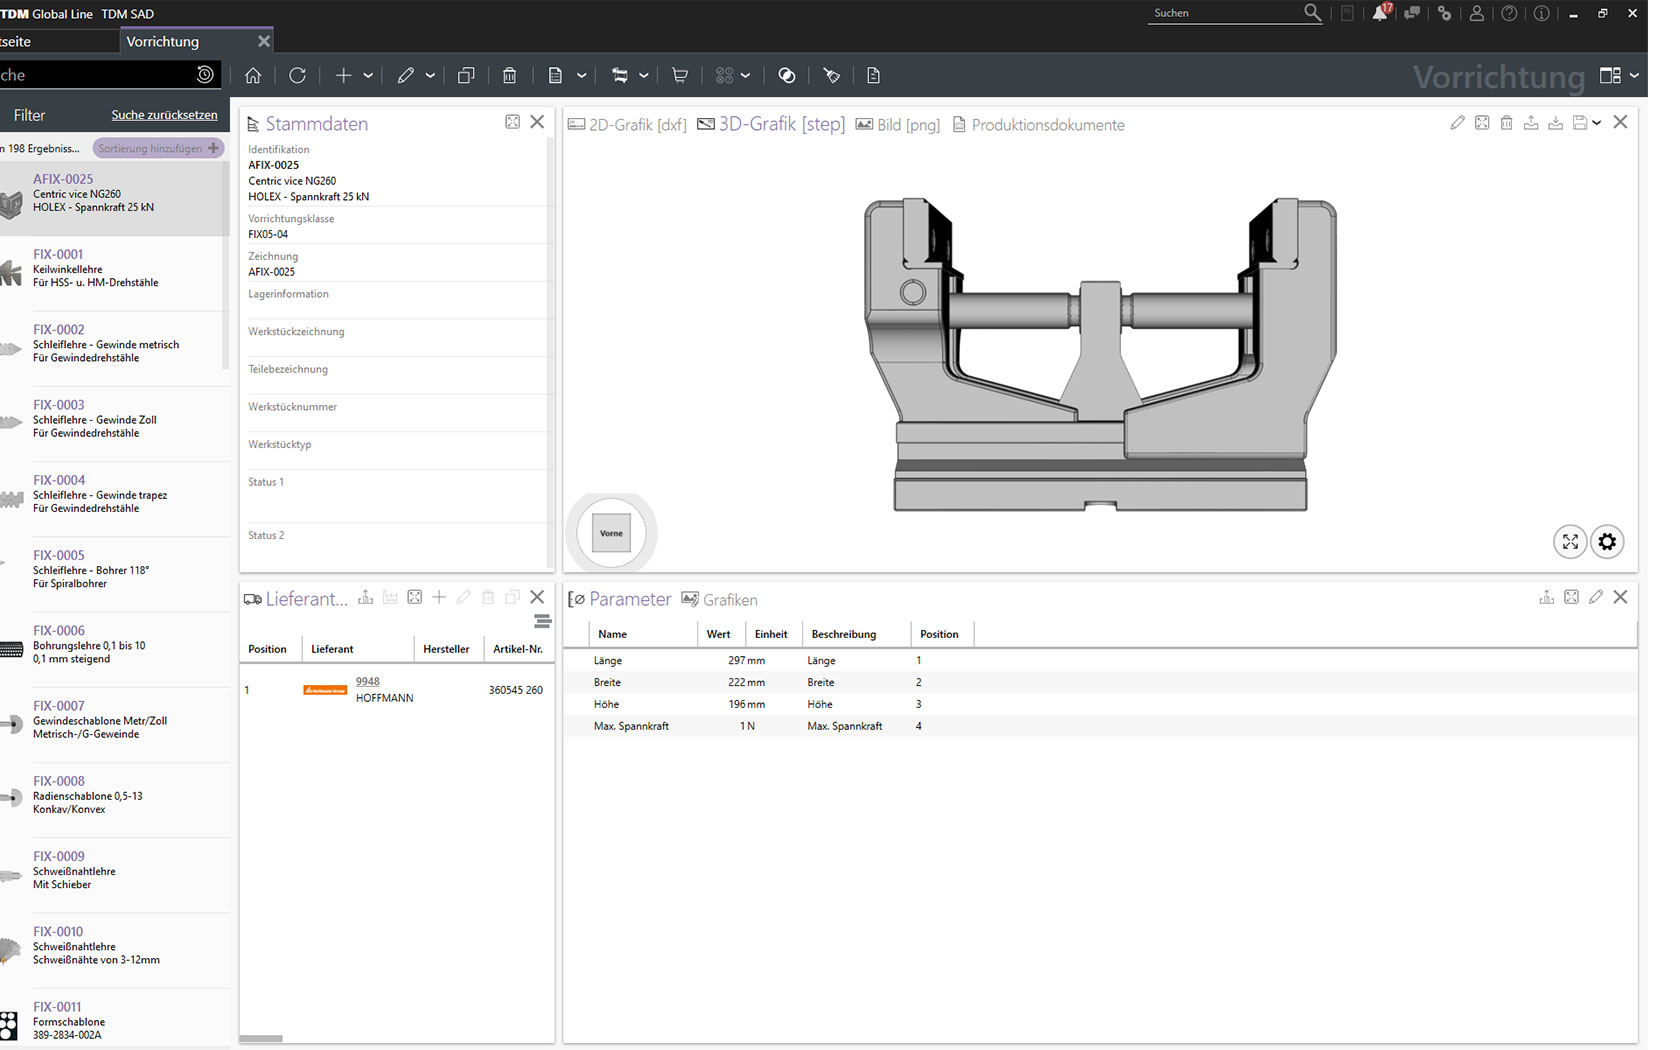Copy the fixture with duplicate icon
1680x1050 pixels.
pos(466,75)
